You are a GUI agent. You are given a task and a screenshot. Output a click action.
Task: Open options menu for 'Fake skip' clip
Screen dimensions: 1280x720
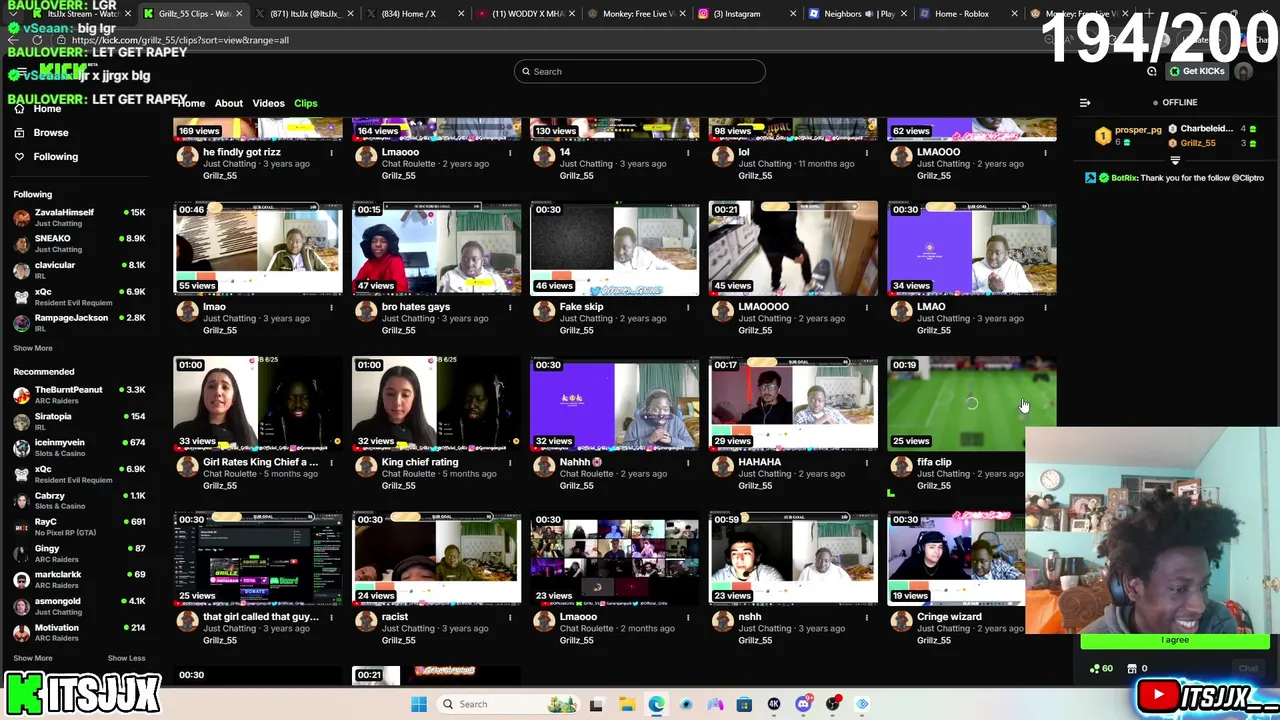click(x=688, y=307)
